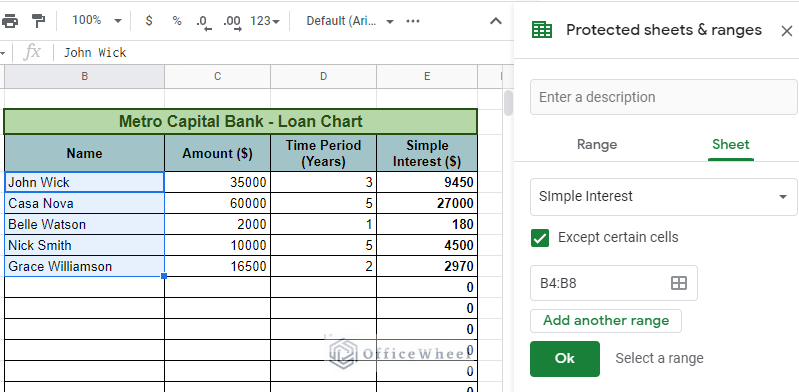
Task: Open the Default (Arial) font dropdown
Action: coord(350,21)
